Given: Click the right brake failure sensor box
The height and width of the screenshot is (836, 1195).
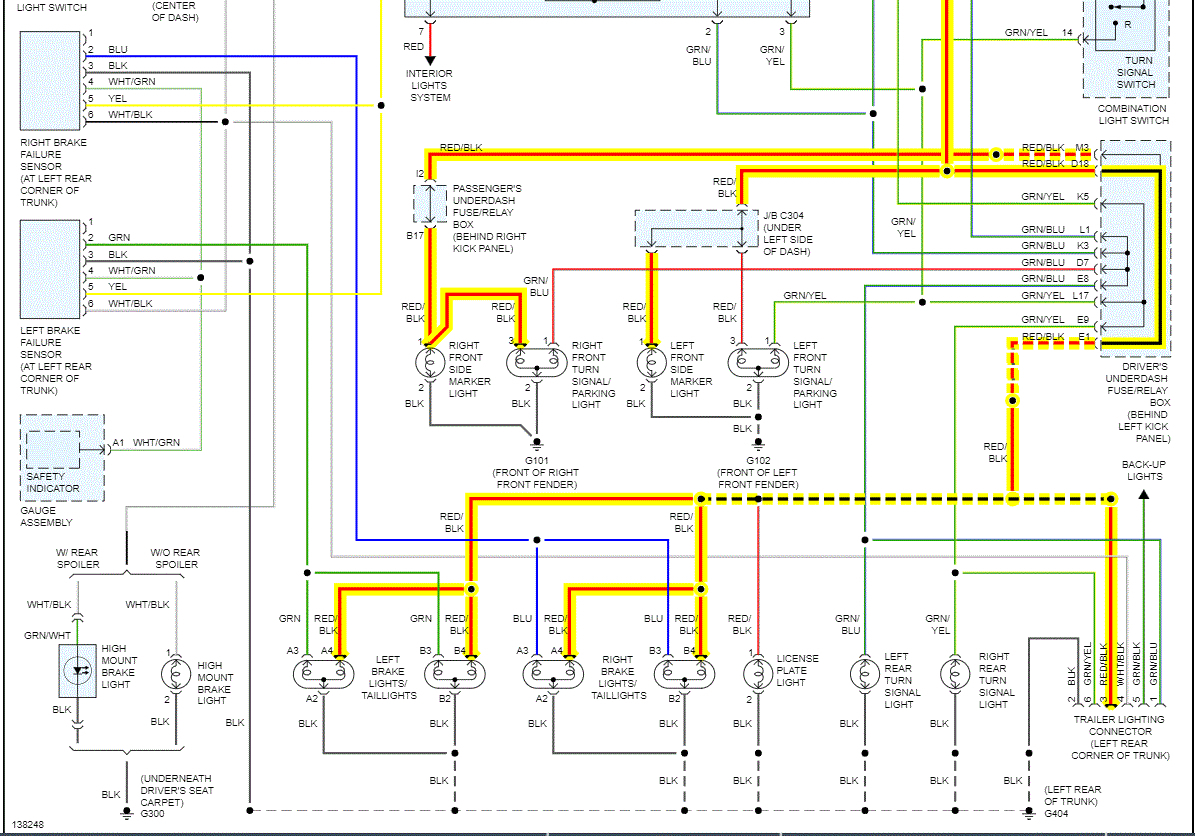Looking at the screenshot, I should coord(50,80).
